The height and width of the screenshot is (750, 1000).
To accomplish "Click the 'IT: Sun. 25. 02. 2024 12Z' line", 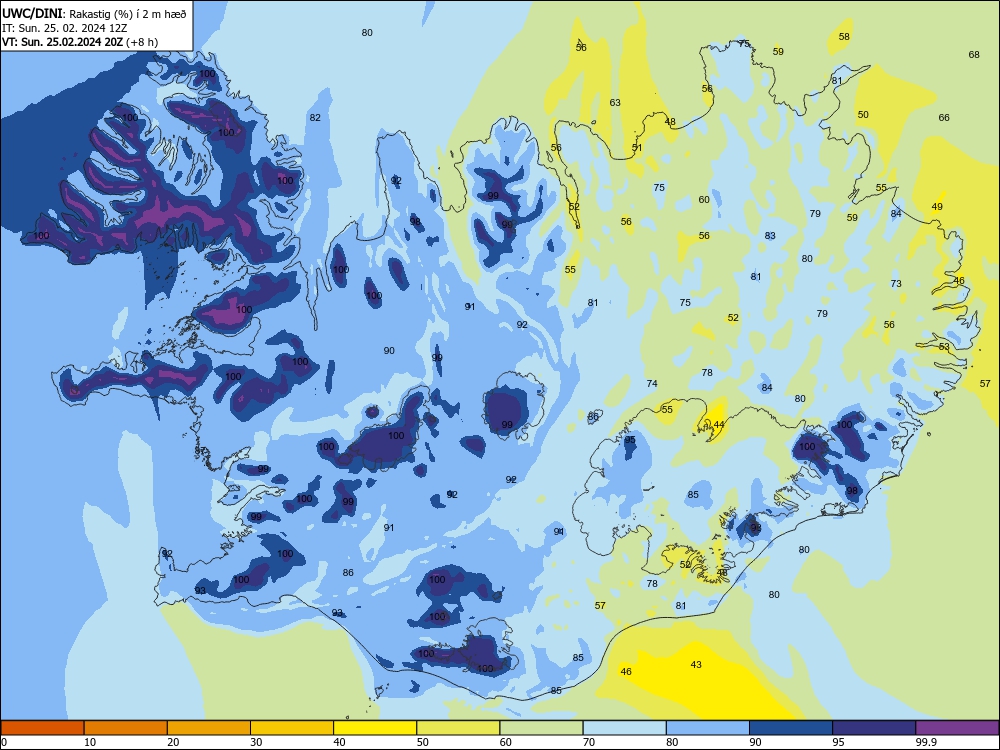I will (x=64, y=28).
